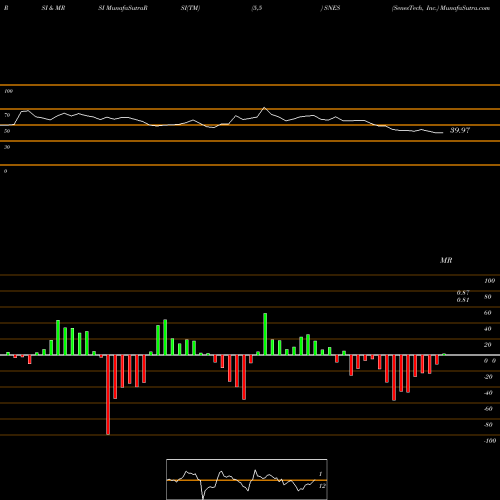Click the RSI axis label 50
The image size is (500, 500).
pos(7,131)
